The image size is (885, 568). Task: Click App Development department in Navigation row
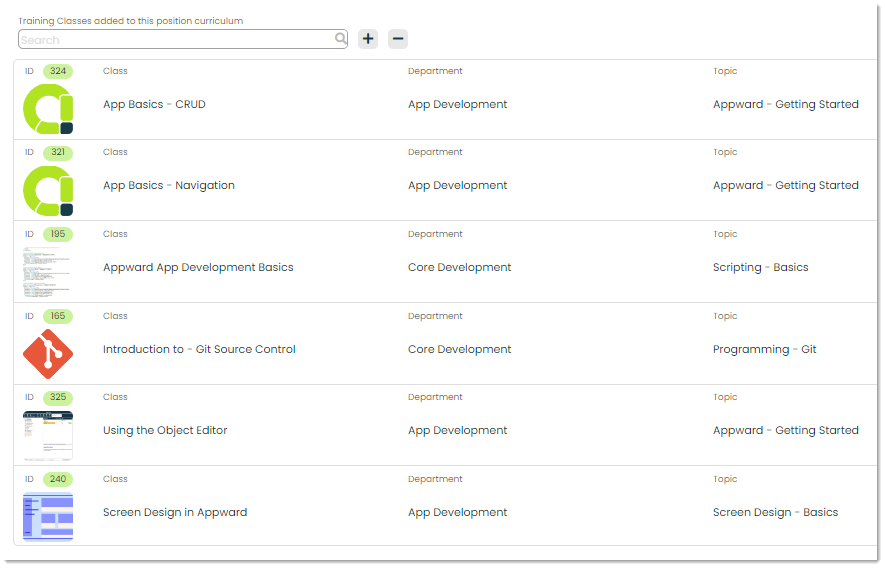[458, 186]
